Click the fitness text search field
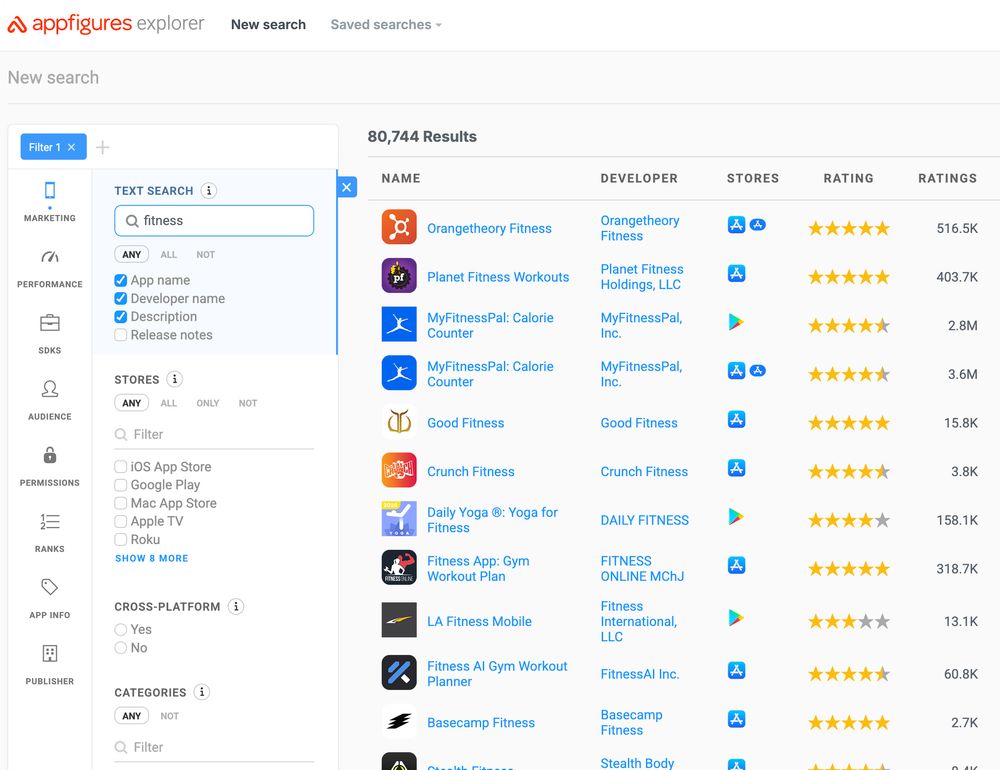Image resolution: width=1000 pixels, height=770 pixels. [214, 221]
